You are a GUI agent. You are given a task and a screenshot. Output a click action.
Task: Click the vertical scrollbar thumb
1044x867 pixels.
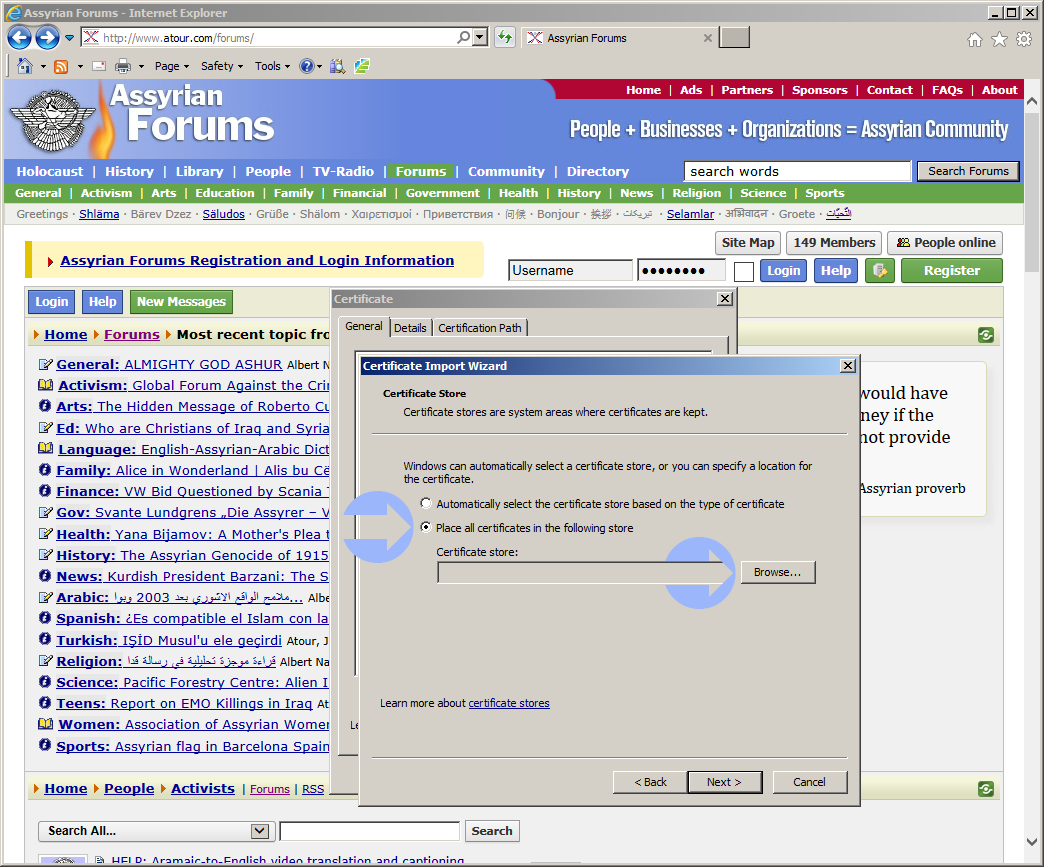[1032, 193]
